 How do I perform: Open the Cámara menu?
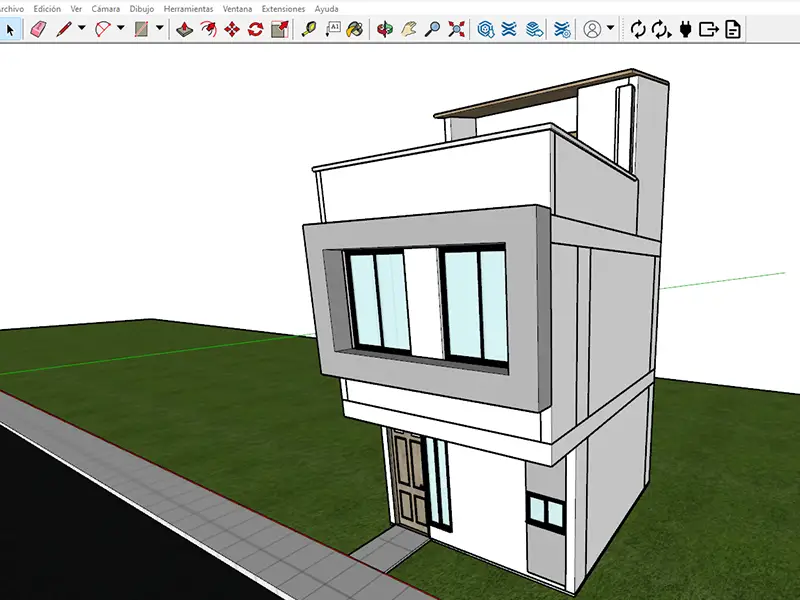[105, 8]
